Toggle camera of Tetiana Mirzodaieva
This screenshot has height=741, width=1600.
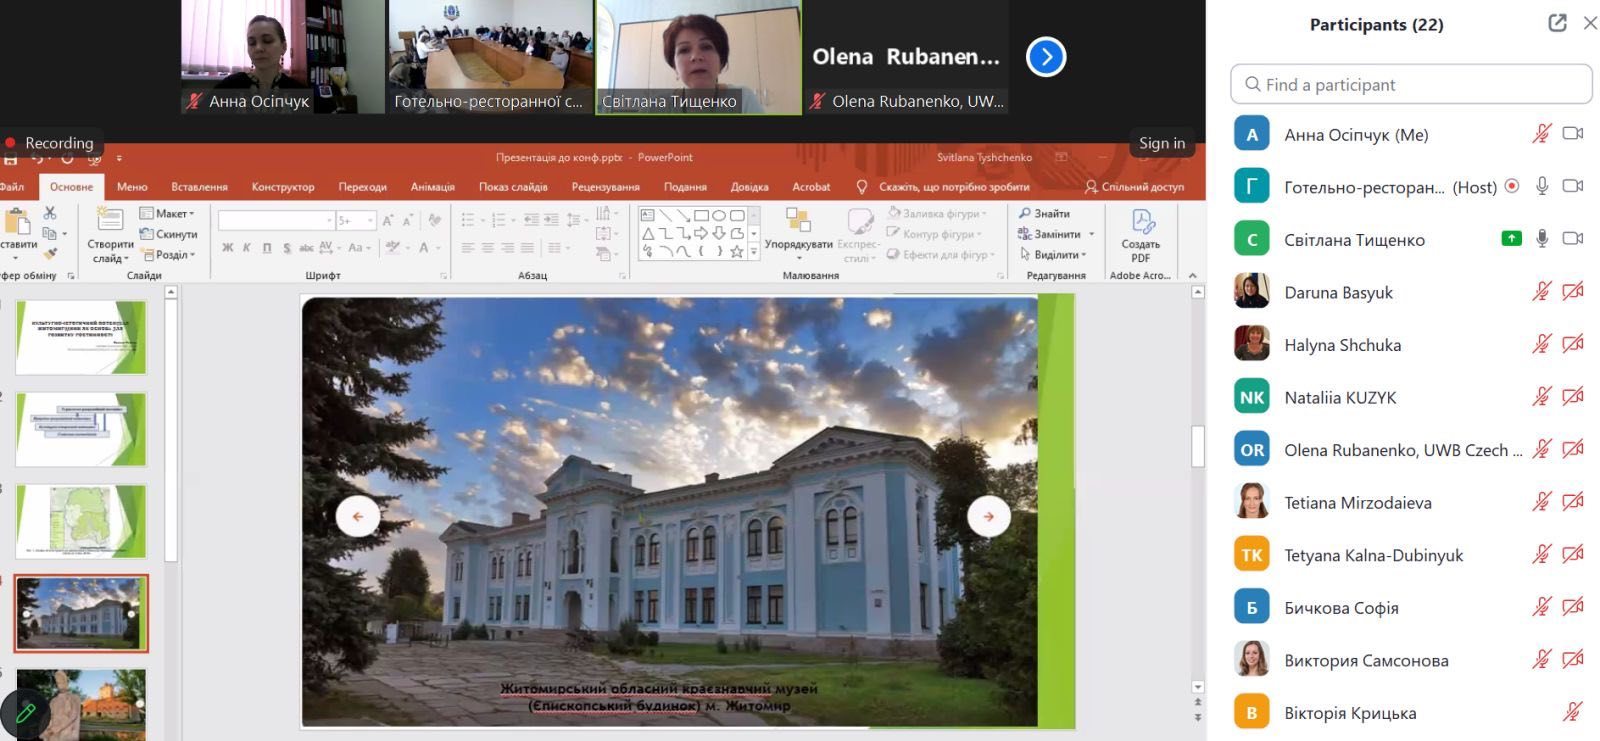click(x=1573, y=501)
